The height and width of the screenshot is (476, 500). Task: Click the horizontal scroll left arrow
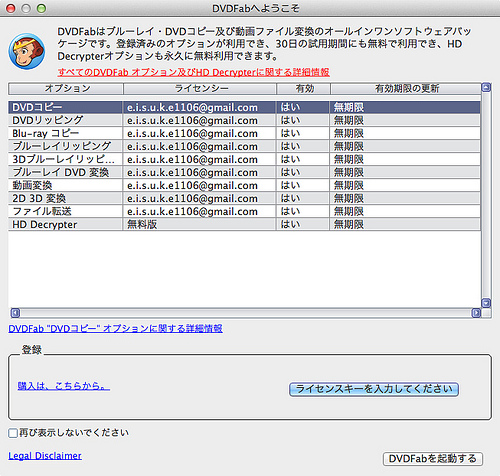pyautogui.click(x=15, y=313)
